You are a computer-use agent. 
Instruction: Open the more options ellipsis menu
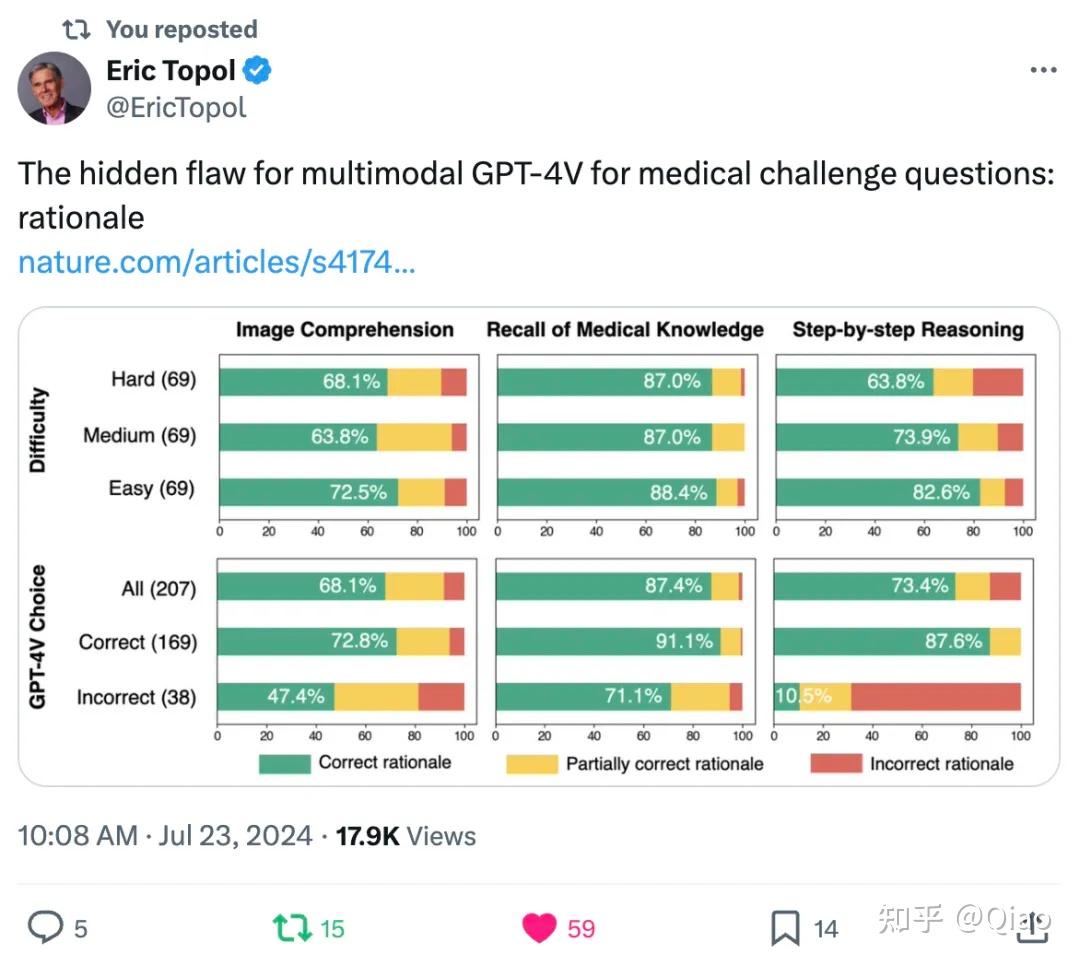(x=1043, y=70)
